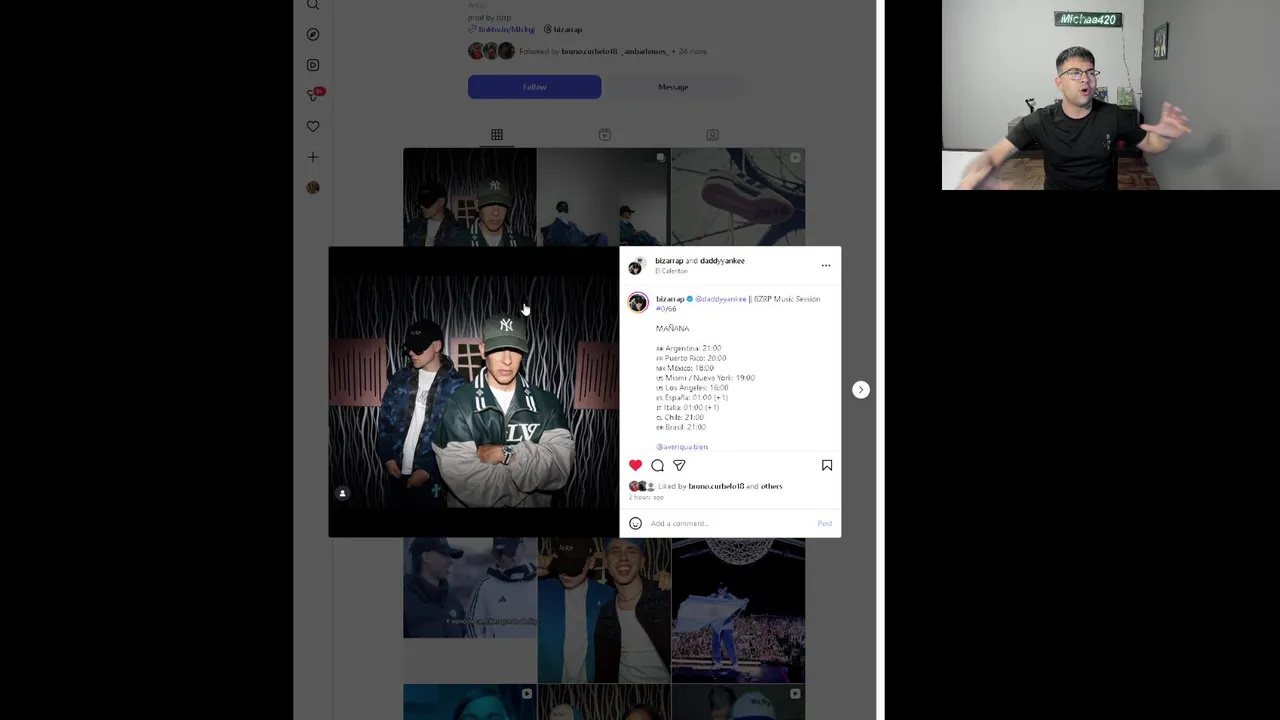The image size is (1280, 720).
Task: Open the El Calerton location link
Action: [x=671, y=271]
